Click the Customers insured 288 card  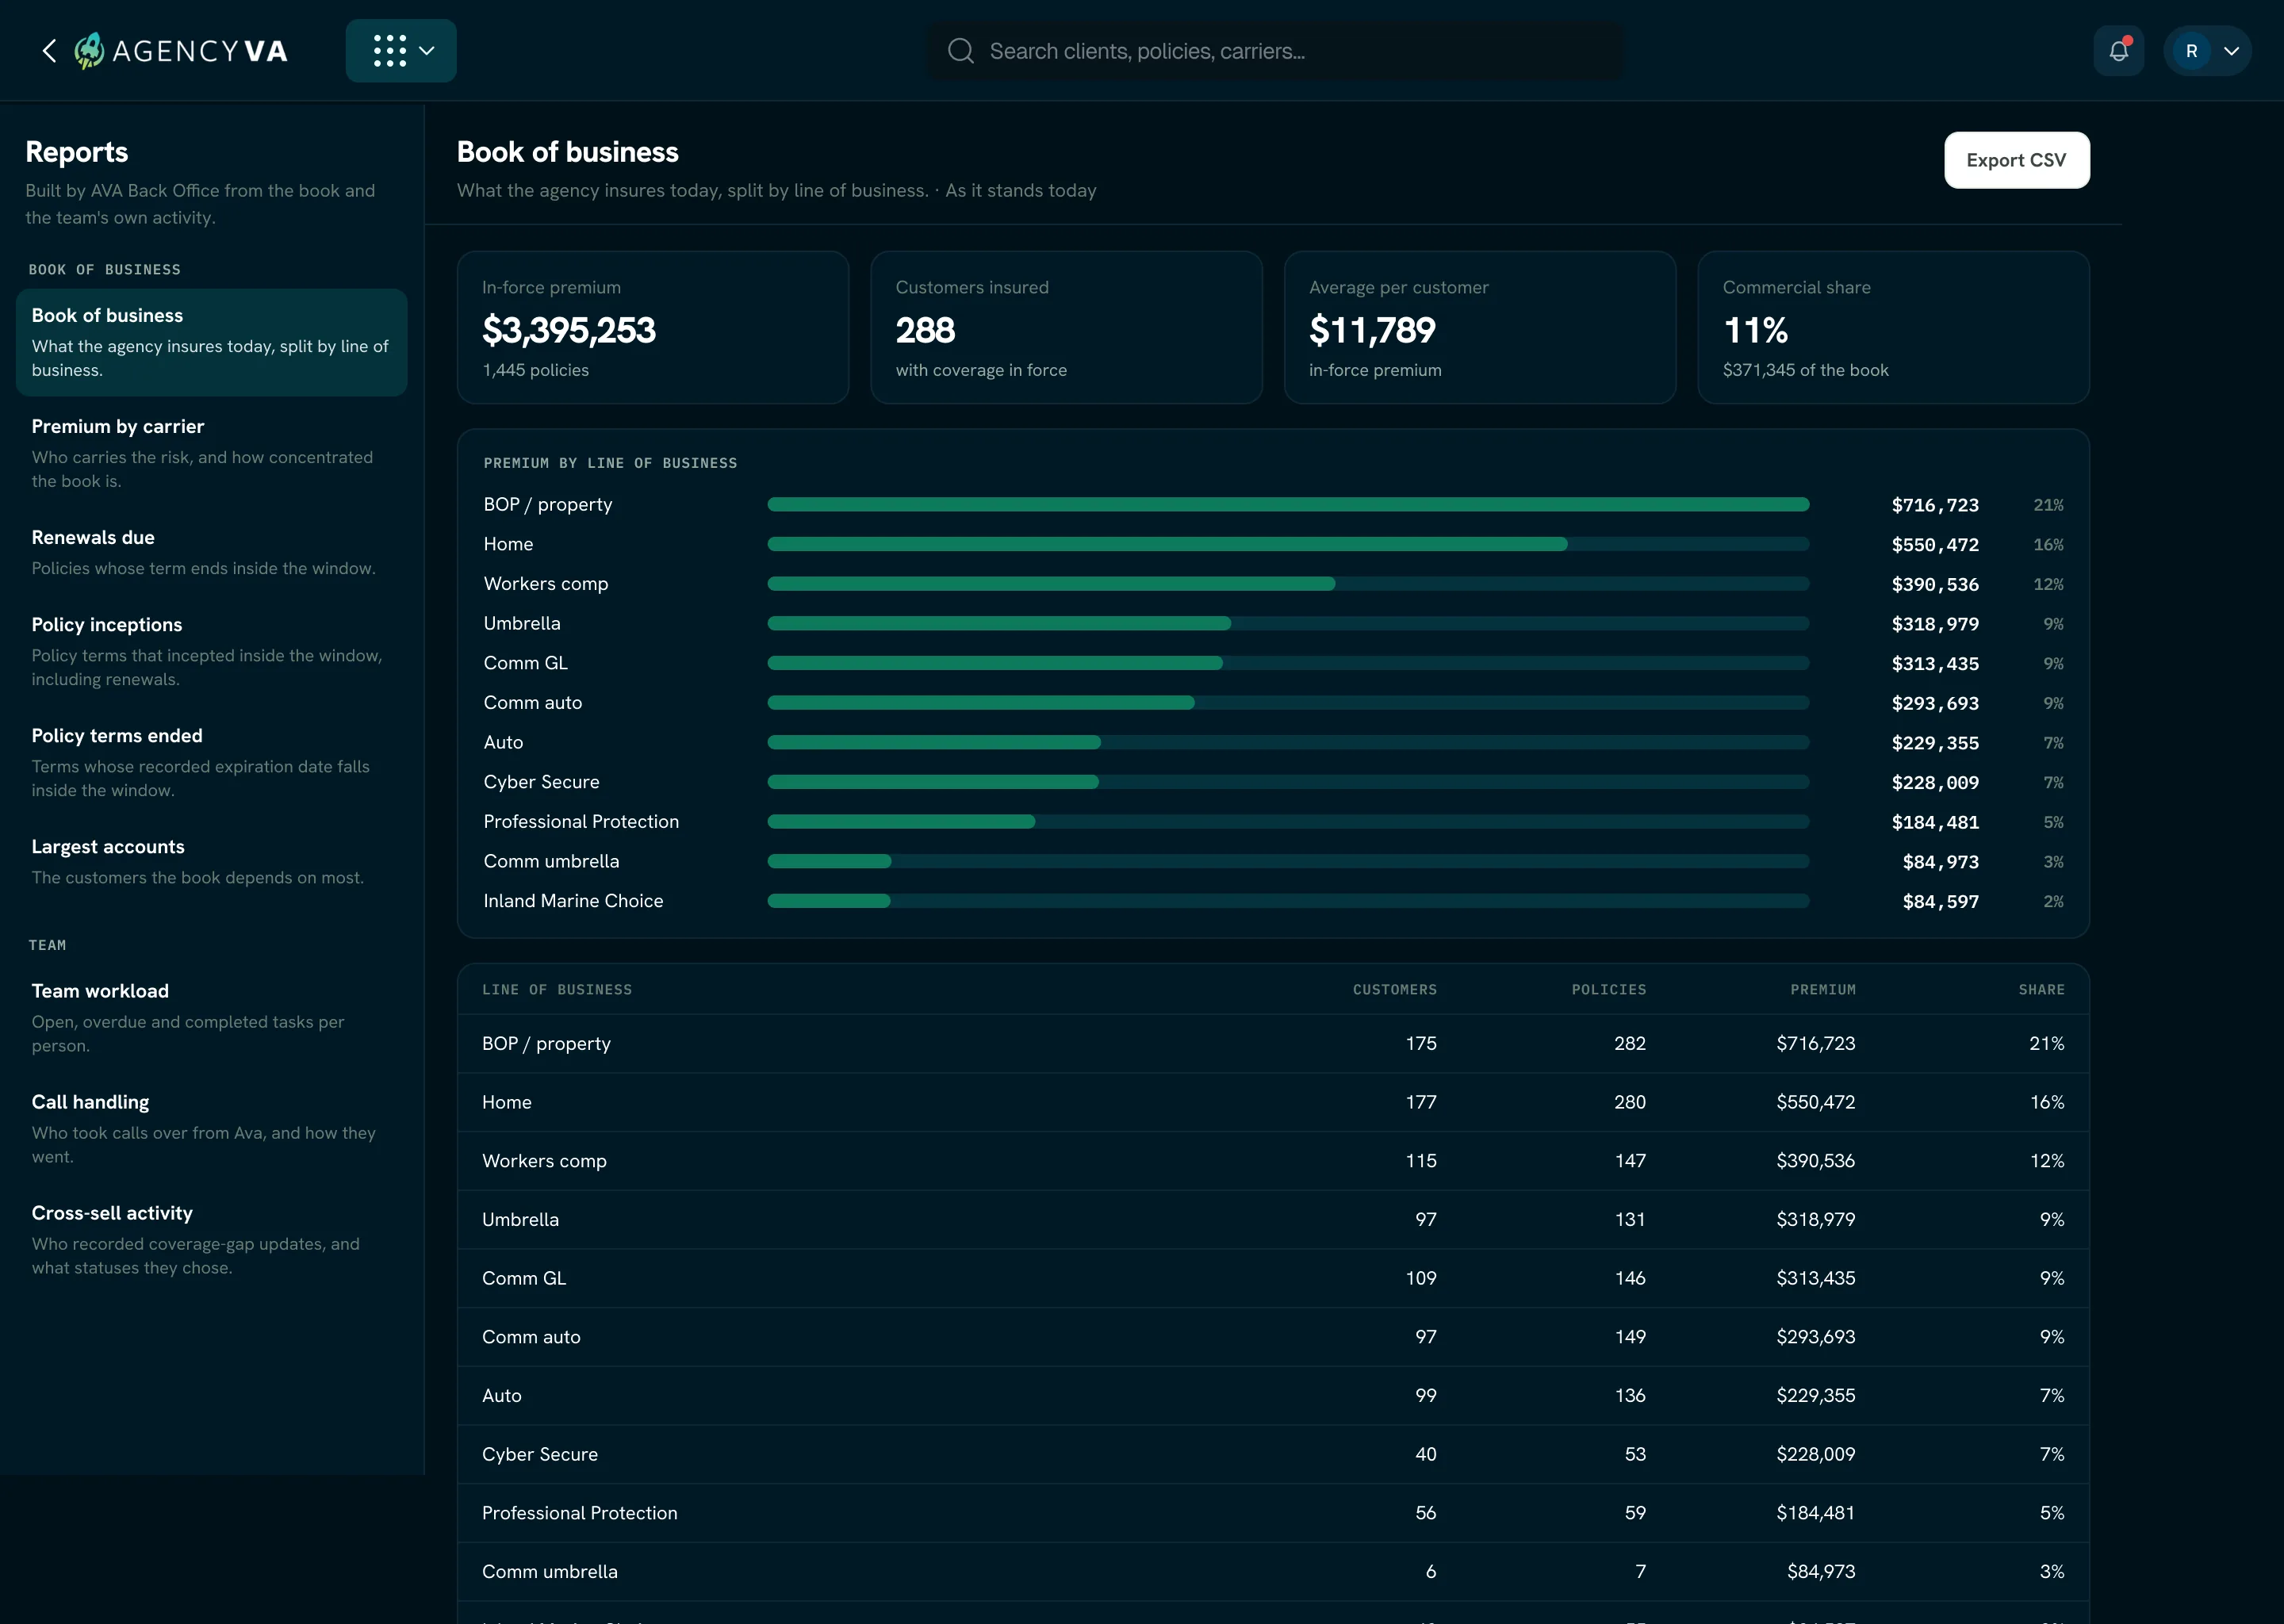[x=1066, y=327]
